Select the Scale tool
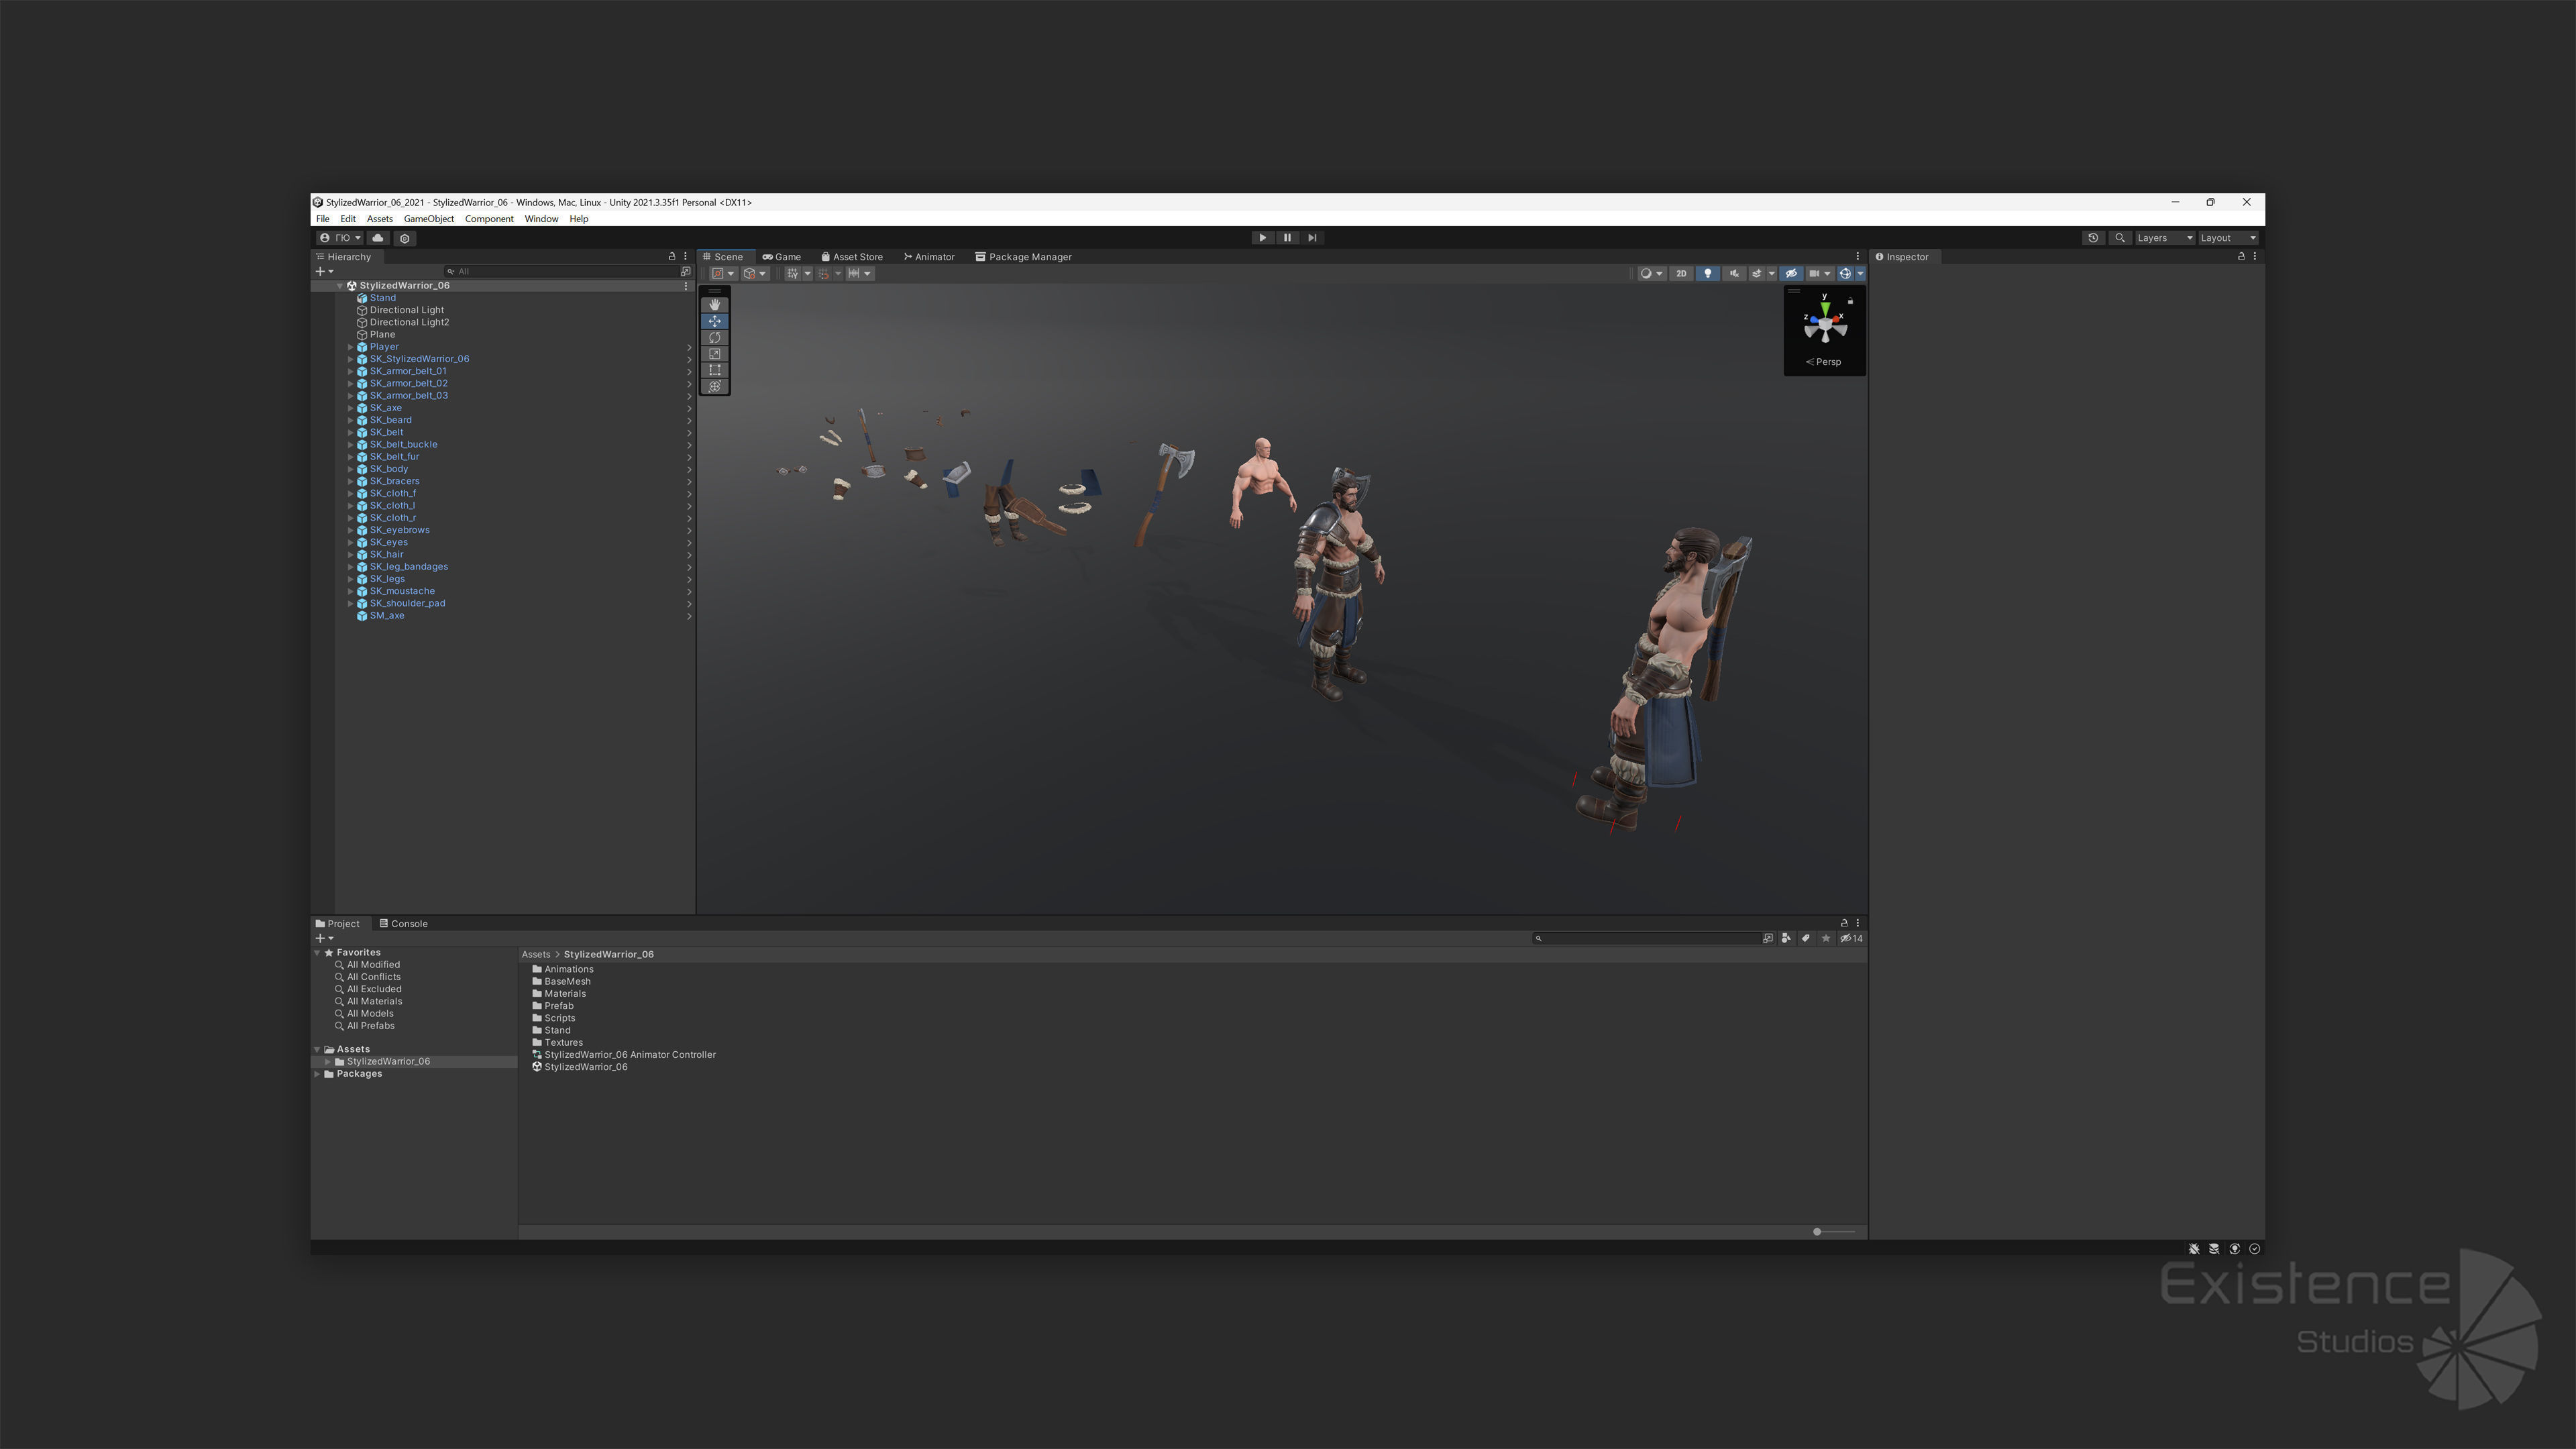The image size is (2576, 1449). [x=714, y=354]
